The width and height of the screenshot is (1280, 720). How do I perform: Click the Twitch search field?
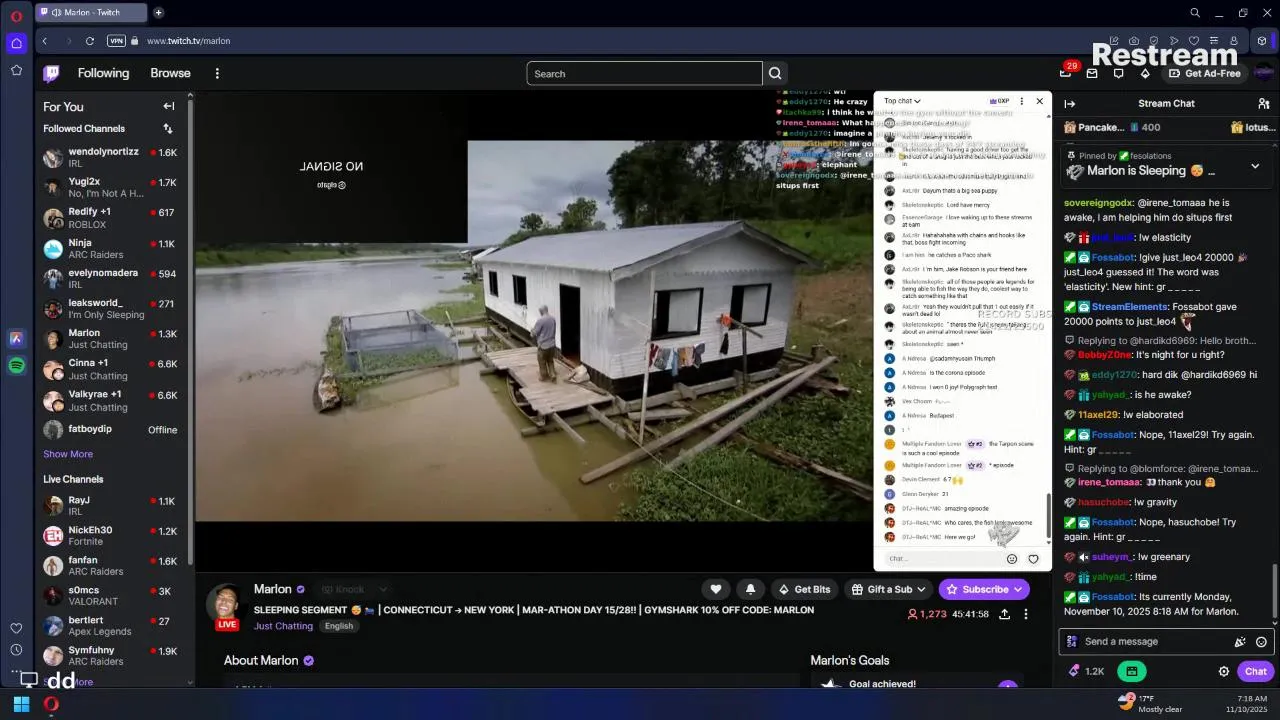tap(645, 73)
